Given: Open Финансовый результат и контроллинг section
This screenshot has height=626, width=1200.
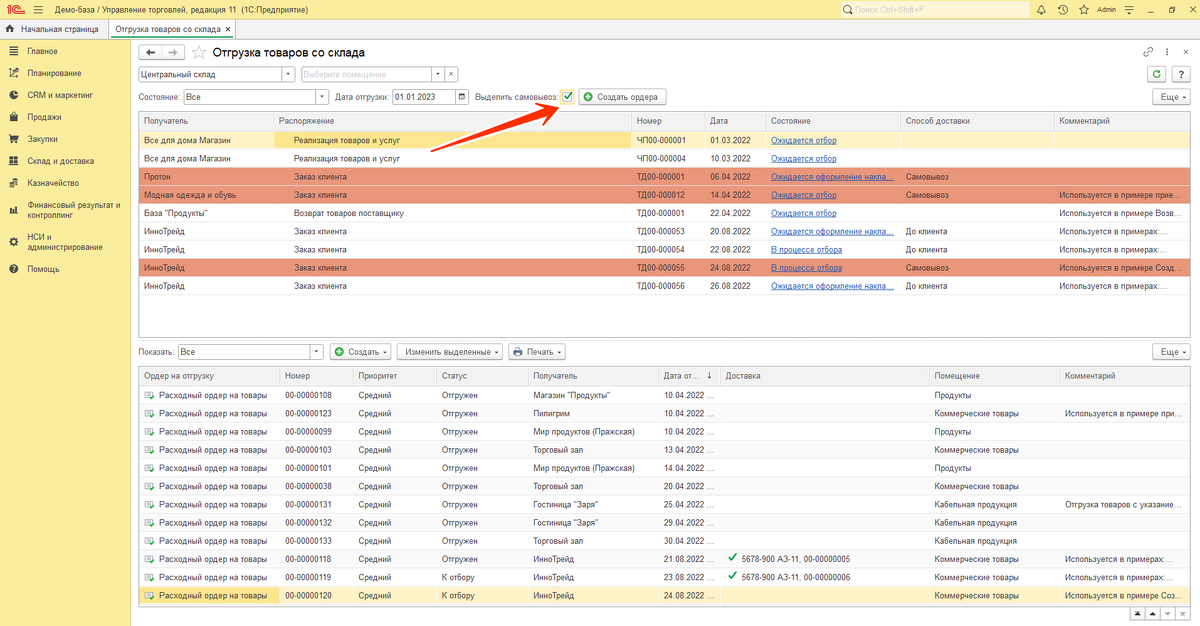Looking at the screenshot, I should coord(73,210).
